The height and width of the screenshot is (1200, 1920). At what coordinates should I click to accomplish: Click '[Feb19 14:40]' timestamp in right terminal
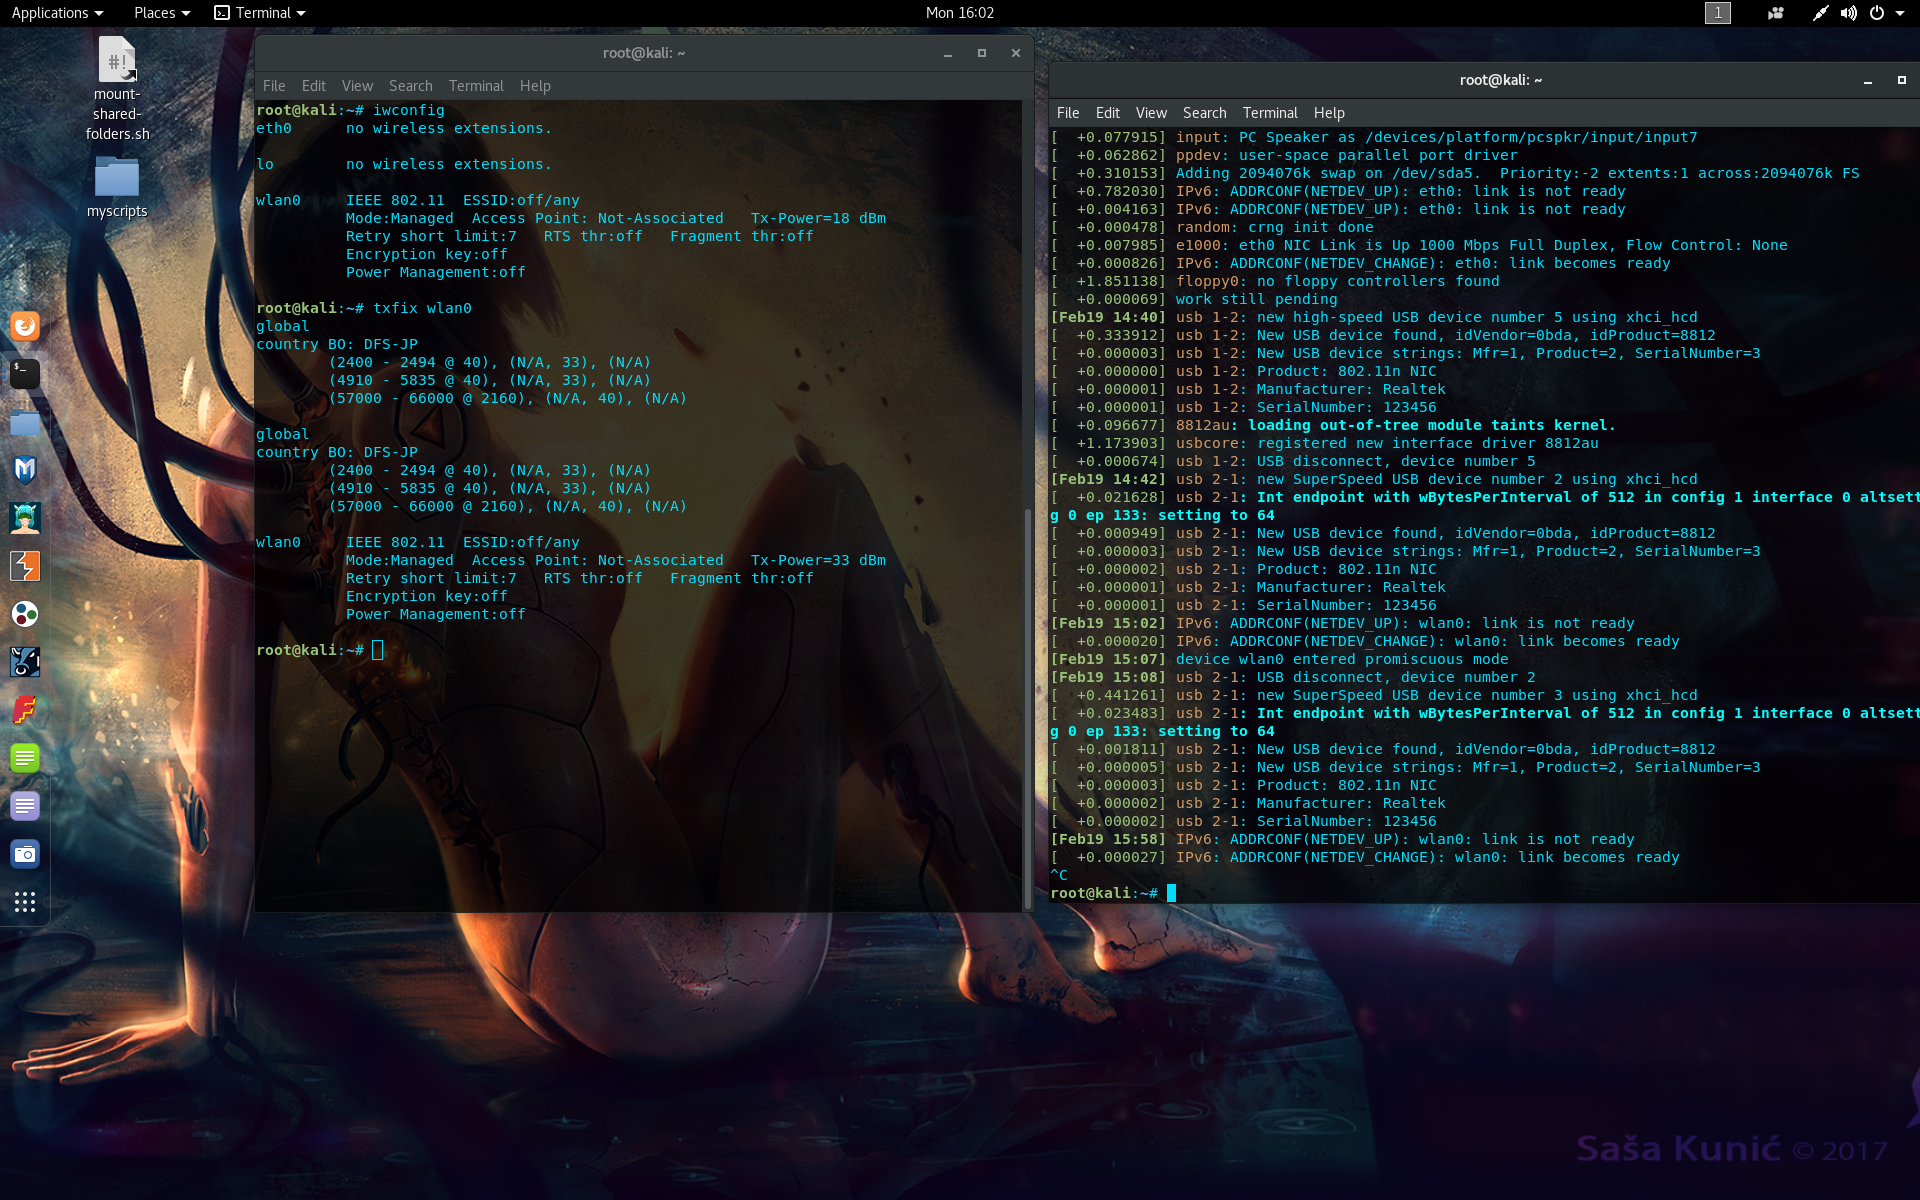point(1108,317)
